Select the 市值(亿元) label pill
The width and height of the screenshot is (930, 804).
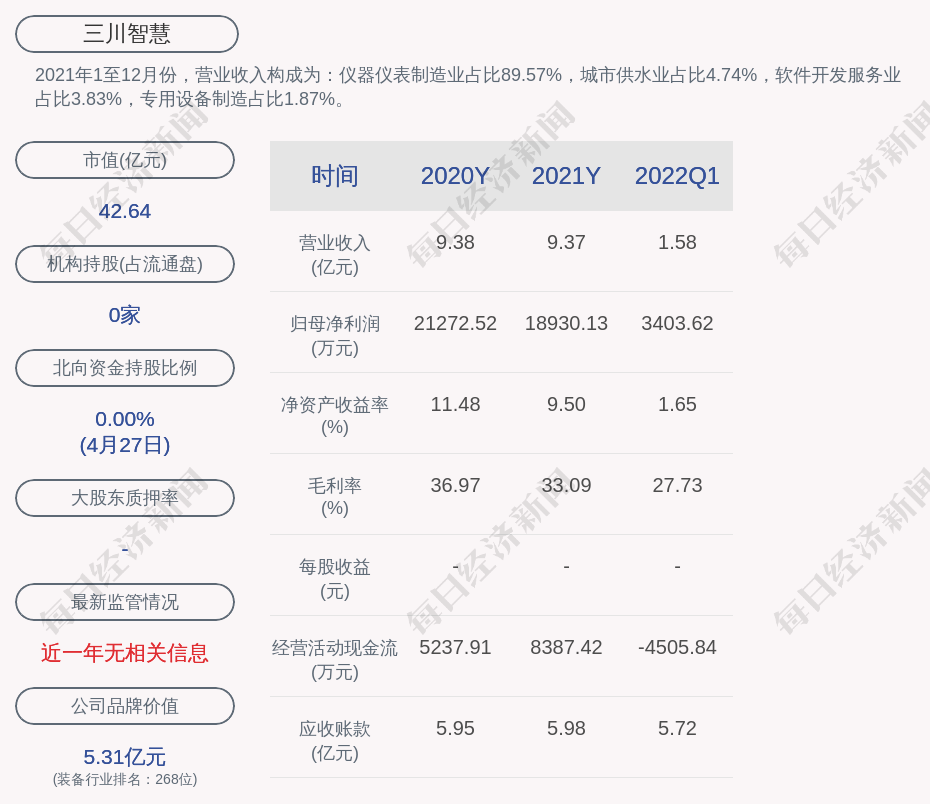[x=125, y=160]
